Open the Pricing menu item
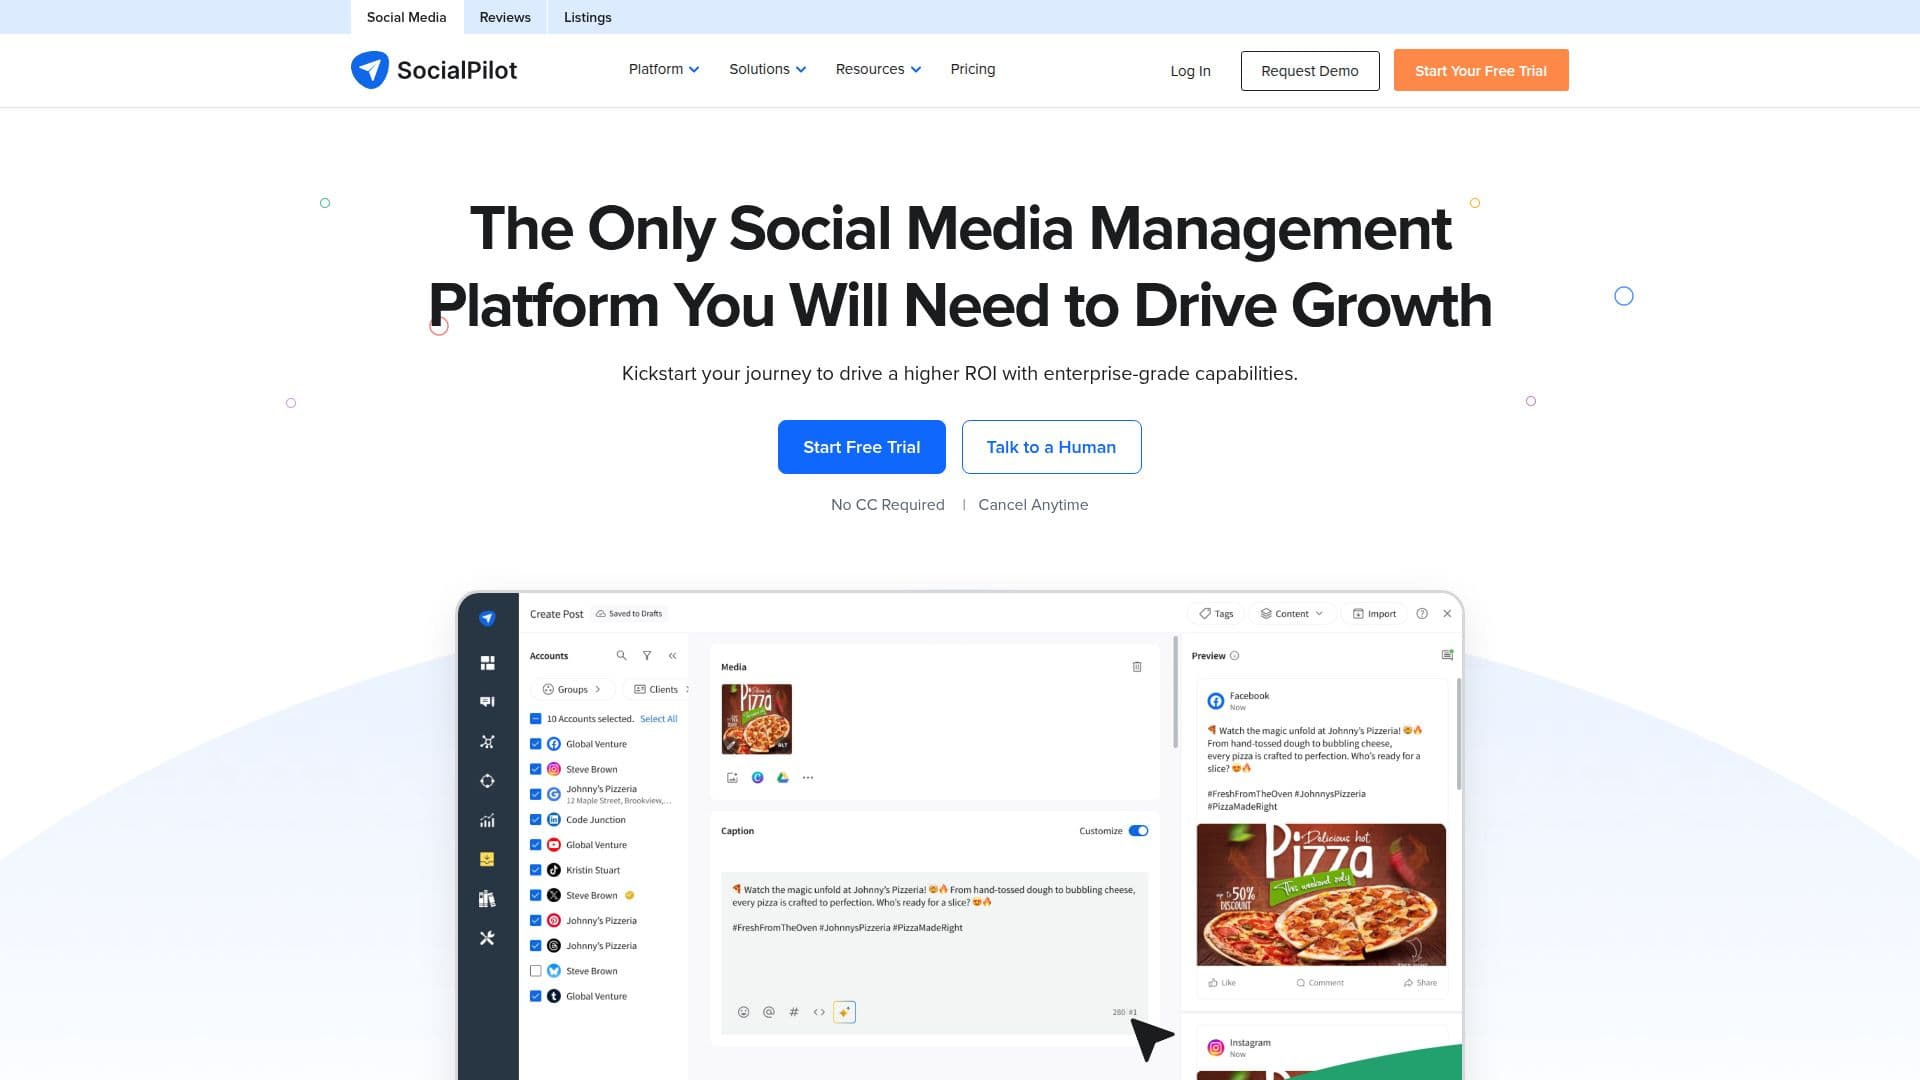This screenshot has height=1080, width=1920. pyautogui.click(x=973, y=69)
